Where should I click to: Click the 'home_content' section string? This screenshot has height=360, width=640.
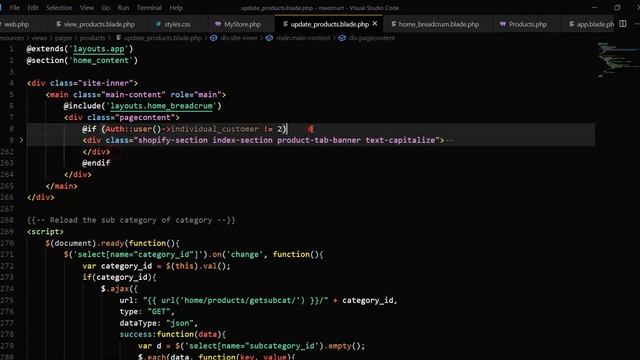101,60
